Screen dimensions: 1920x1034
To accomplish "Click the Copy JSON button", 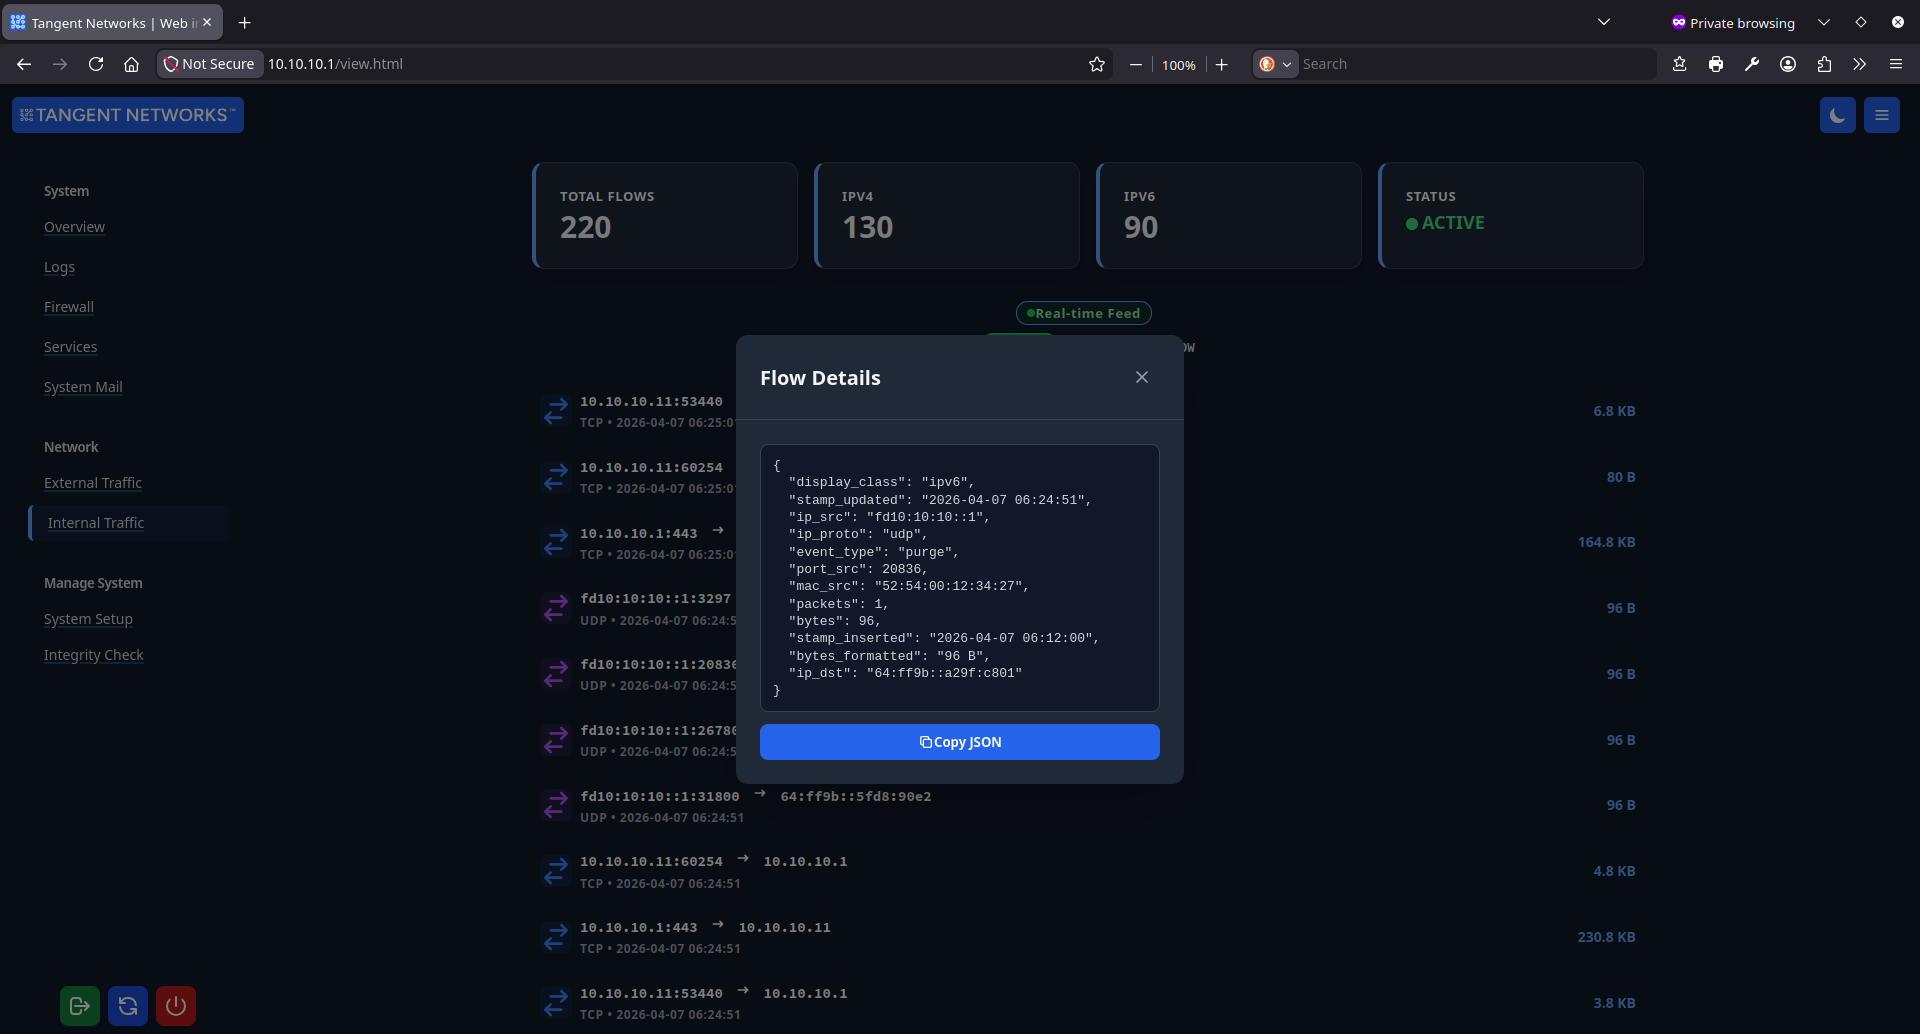I will (x=959, y=741).
